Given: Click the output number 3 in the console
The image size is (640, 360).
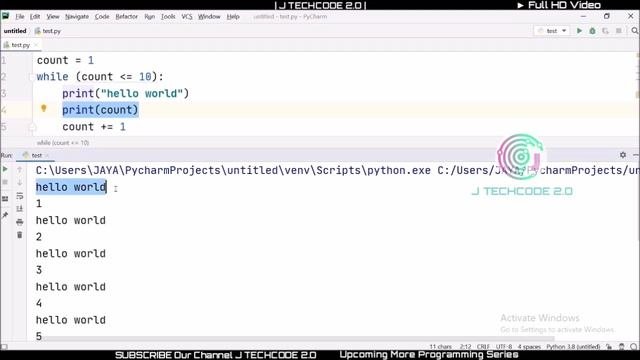Looking at the screenshot, I should pyautogui.click(x=39, y=270).
